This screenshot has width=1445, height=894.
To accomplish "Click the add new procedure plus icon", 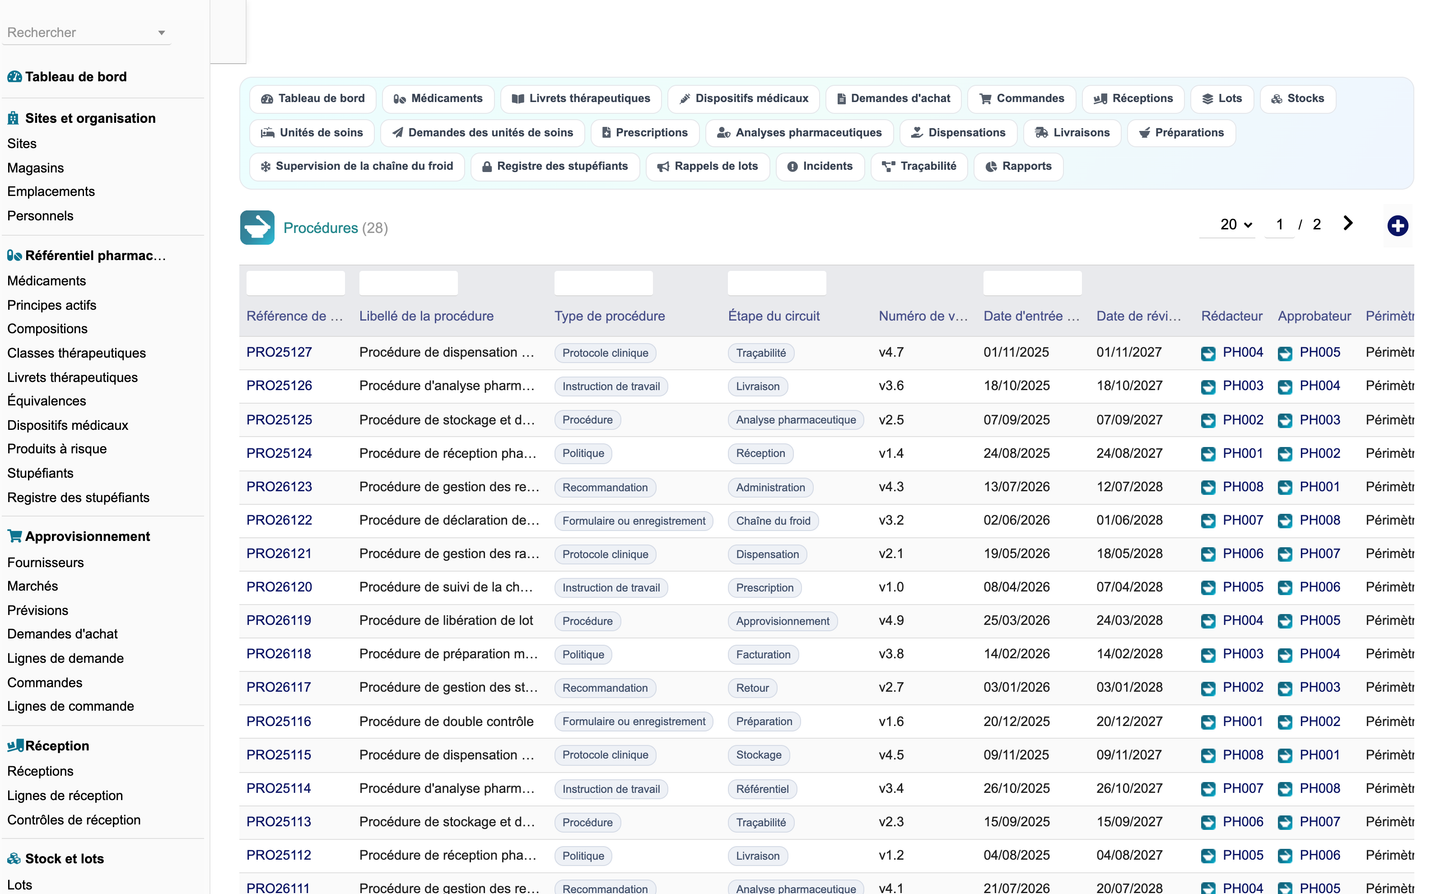I will [x=1398, y=226].
